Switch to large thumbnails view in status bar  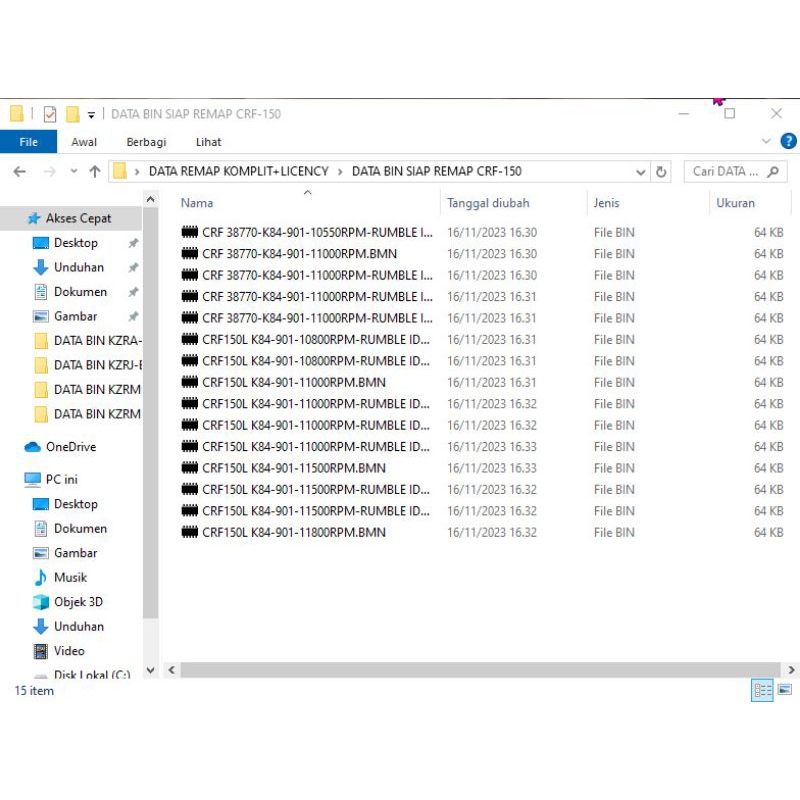tap(785, 691)
